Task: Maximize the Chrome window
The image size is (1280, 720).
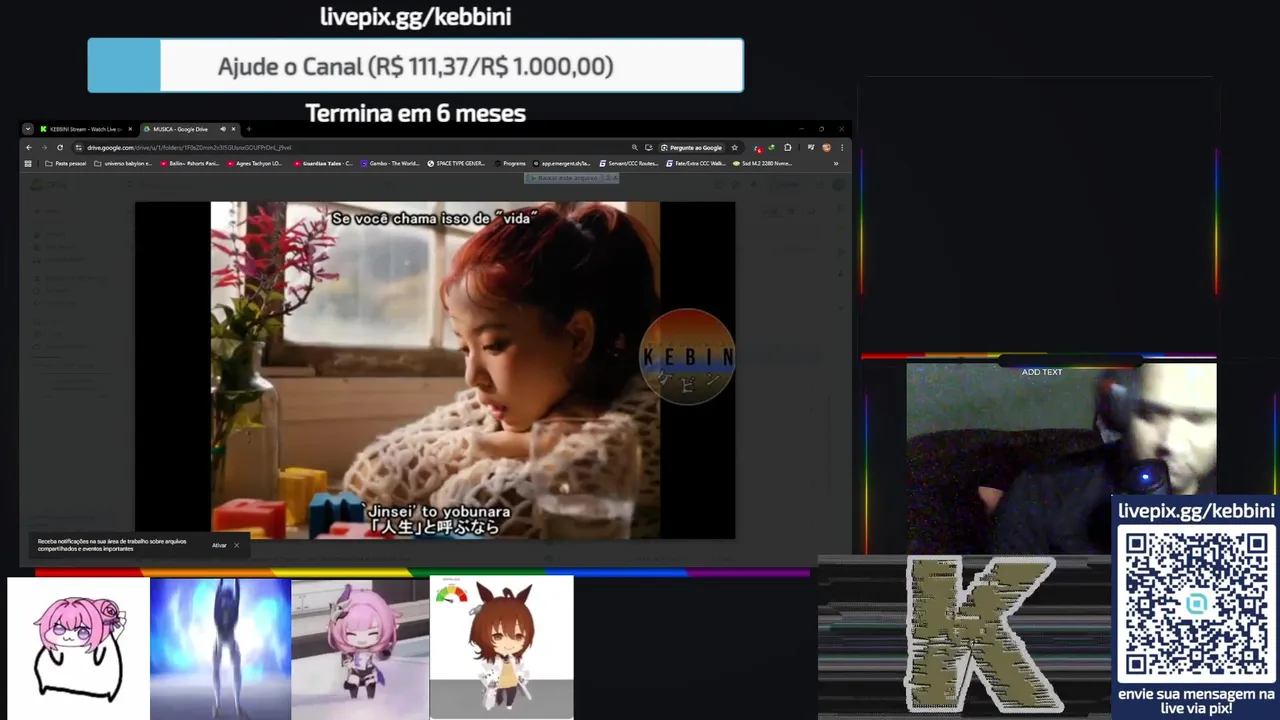Action: click(x=822, y=129)
